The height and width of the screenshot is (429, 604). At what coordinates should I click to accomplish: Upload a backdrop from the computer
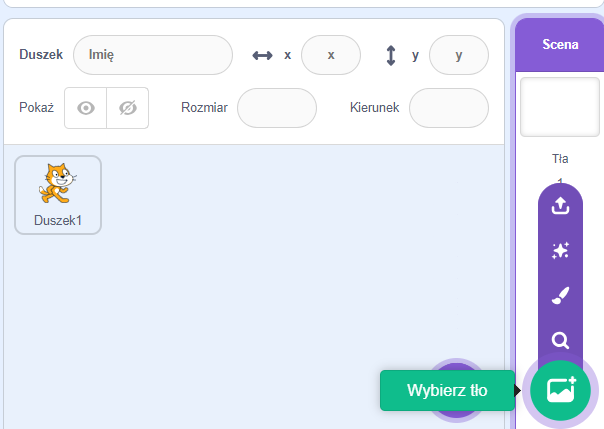pos(560,205)
